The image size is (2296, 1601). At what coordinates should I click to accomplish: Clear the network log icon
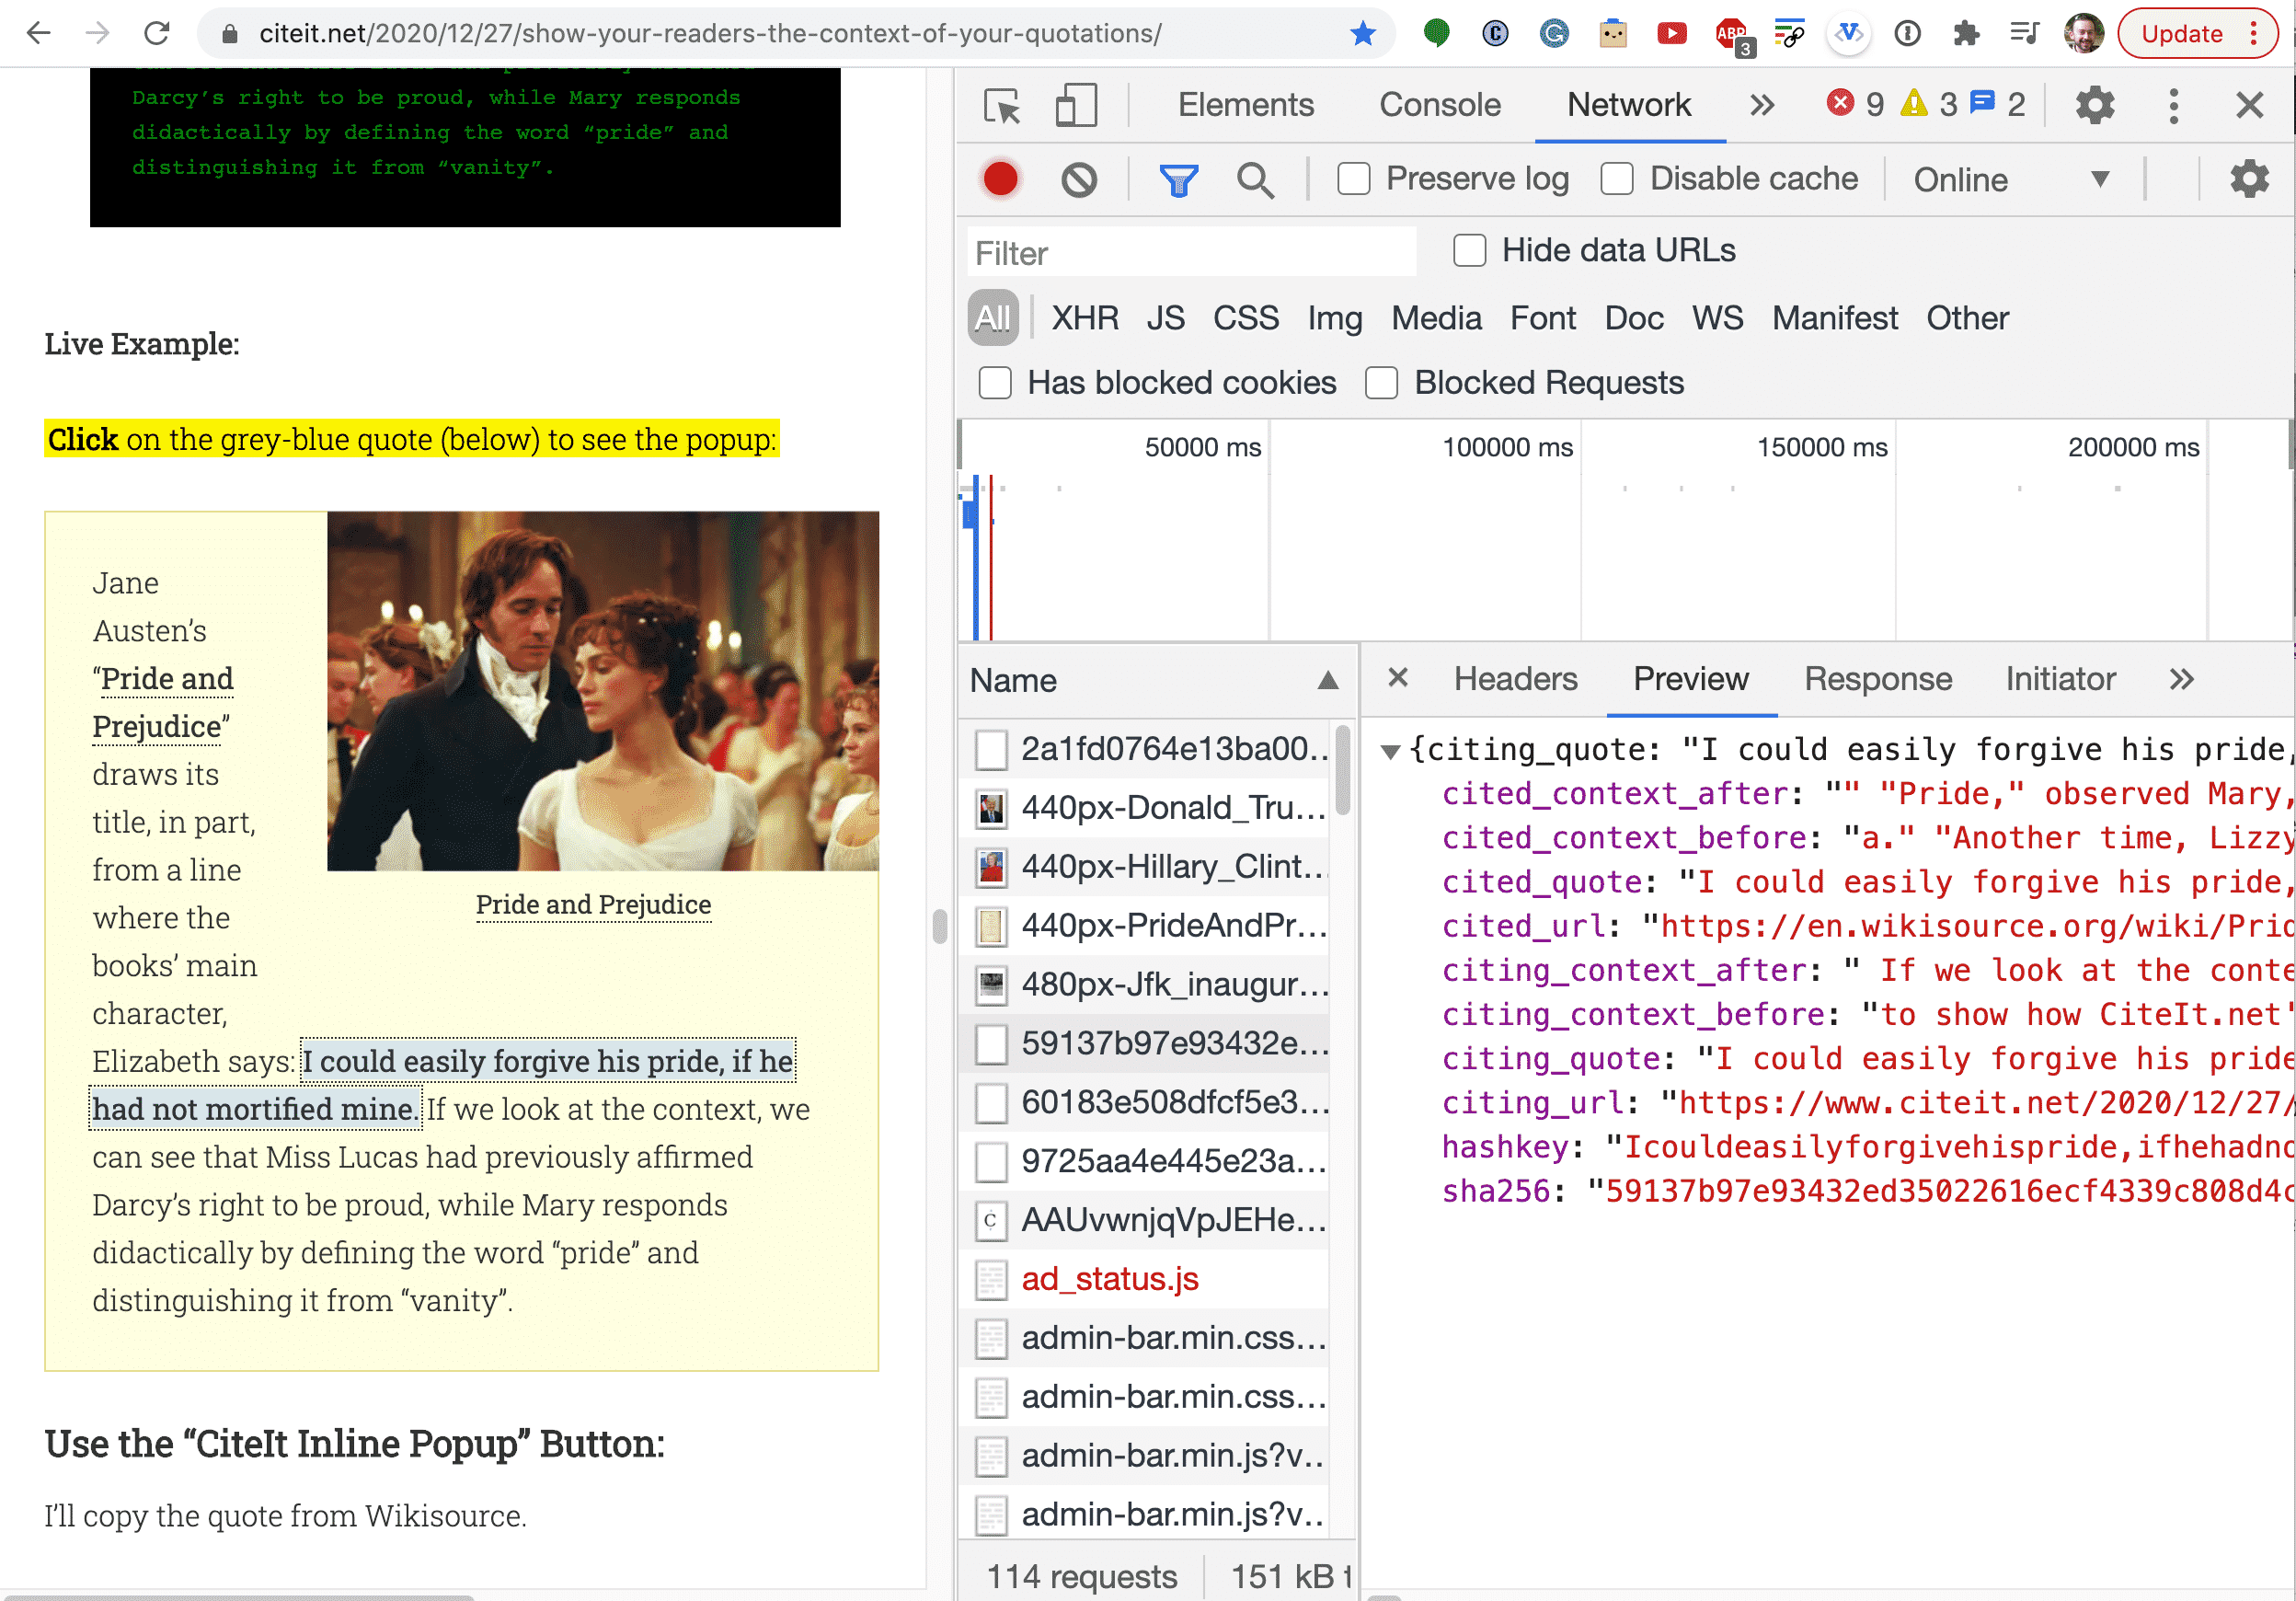coord(1079,179)
